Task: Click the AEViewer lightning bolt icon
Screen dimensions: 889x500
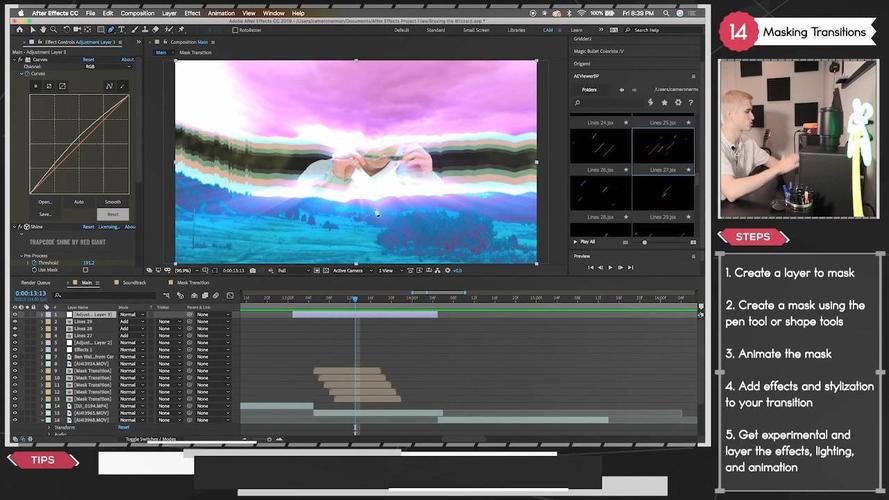Action: coord(650,103)
